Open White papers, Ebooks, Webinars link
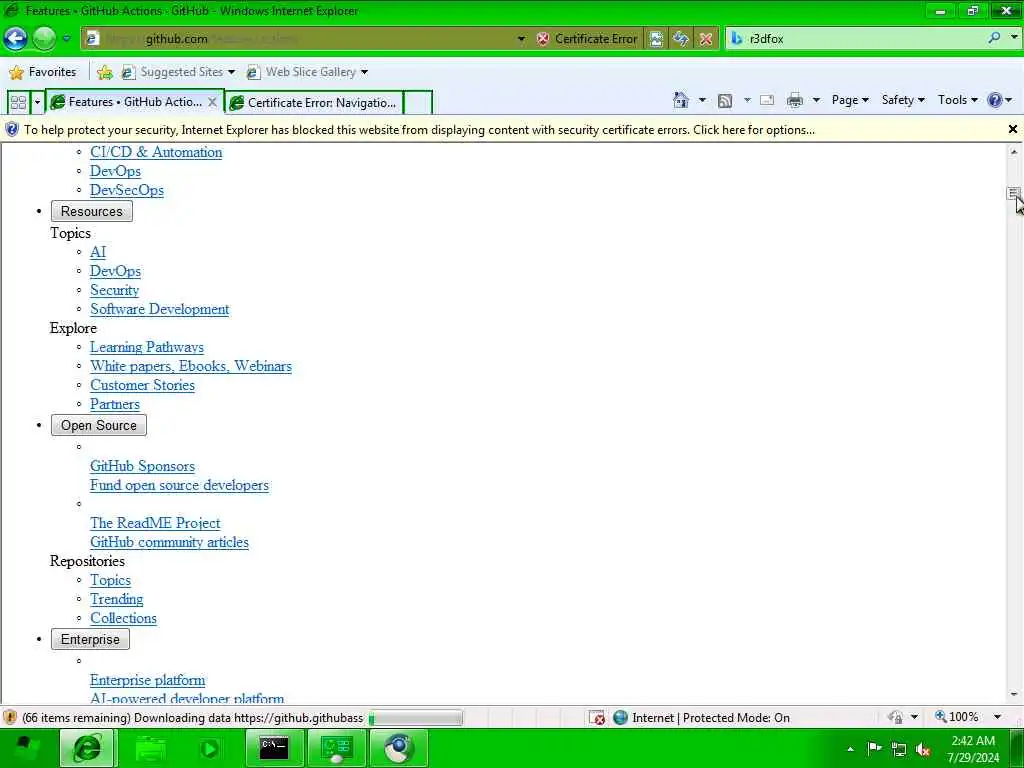This screenshot has height=768, width=1024. click(x=191, y=366)
